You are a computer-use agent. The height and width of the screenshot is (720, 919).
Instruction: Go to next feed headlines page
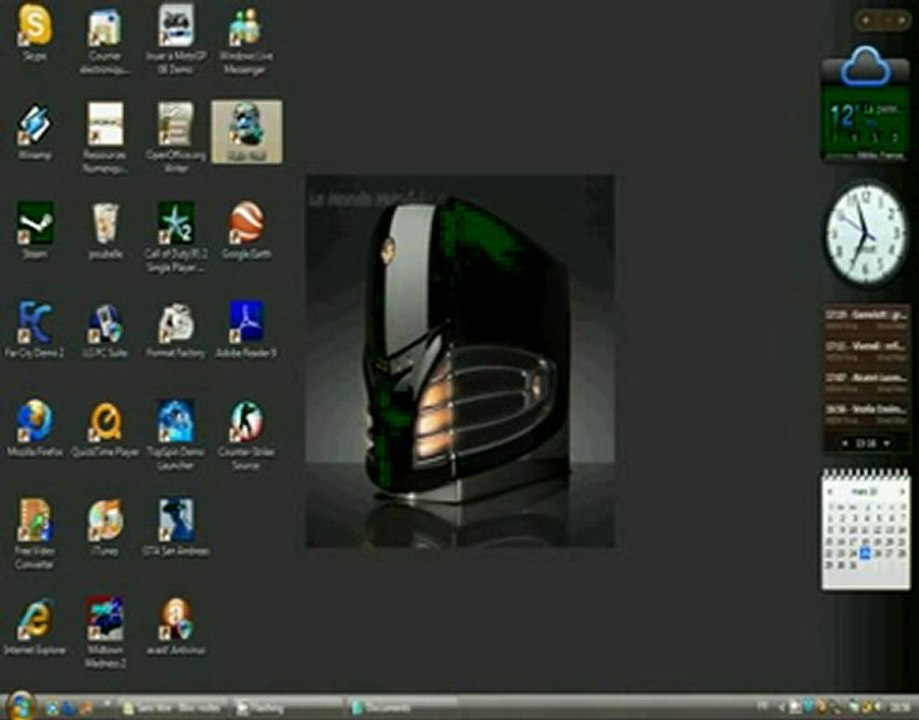coord(887,443)
